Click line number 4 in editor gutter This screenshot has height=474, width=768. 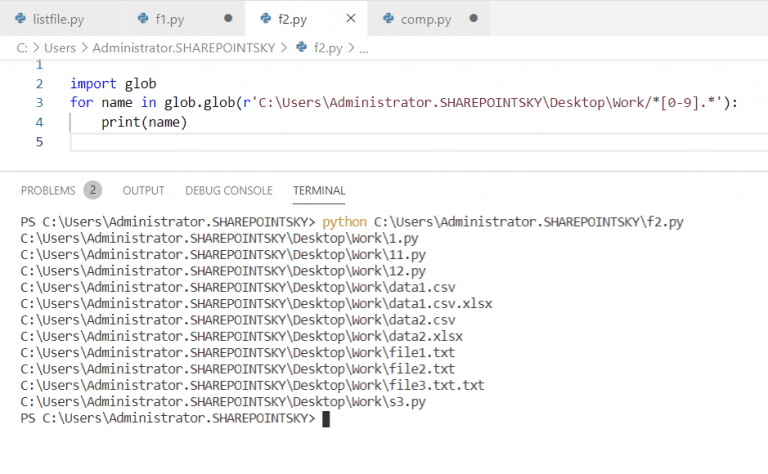(39, 122)
